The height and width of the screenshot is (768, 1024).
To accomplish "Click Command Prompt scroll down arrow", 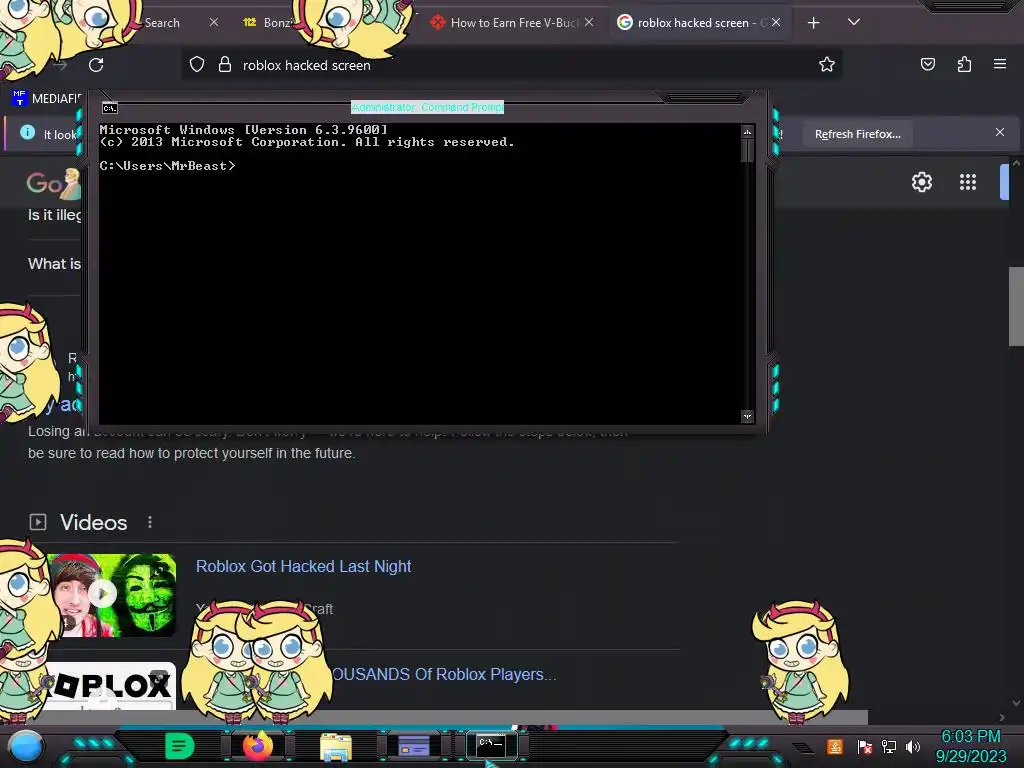I will [x=747, y=416].
